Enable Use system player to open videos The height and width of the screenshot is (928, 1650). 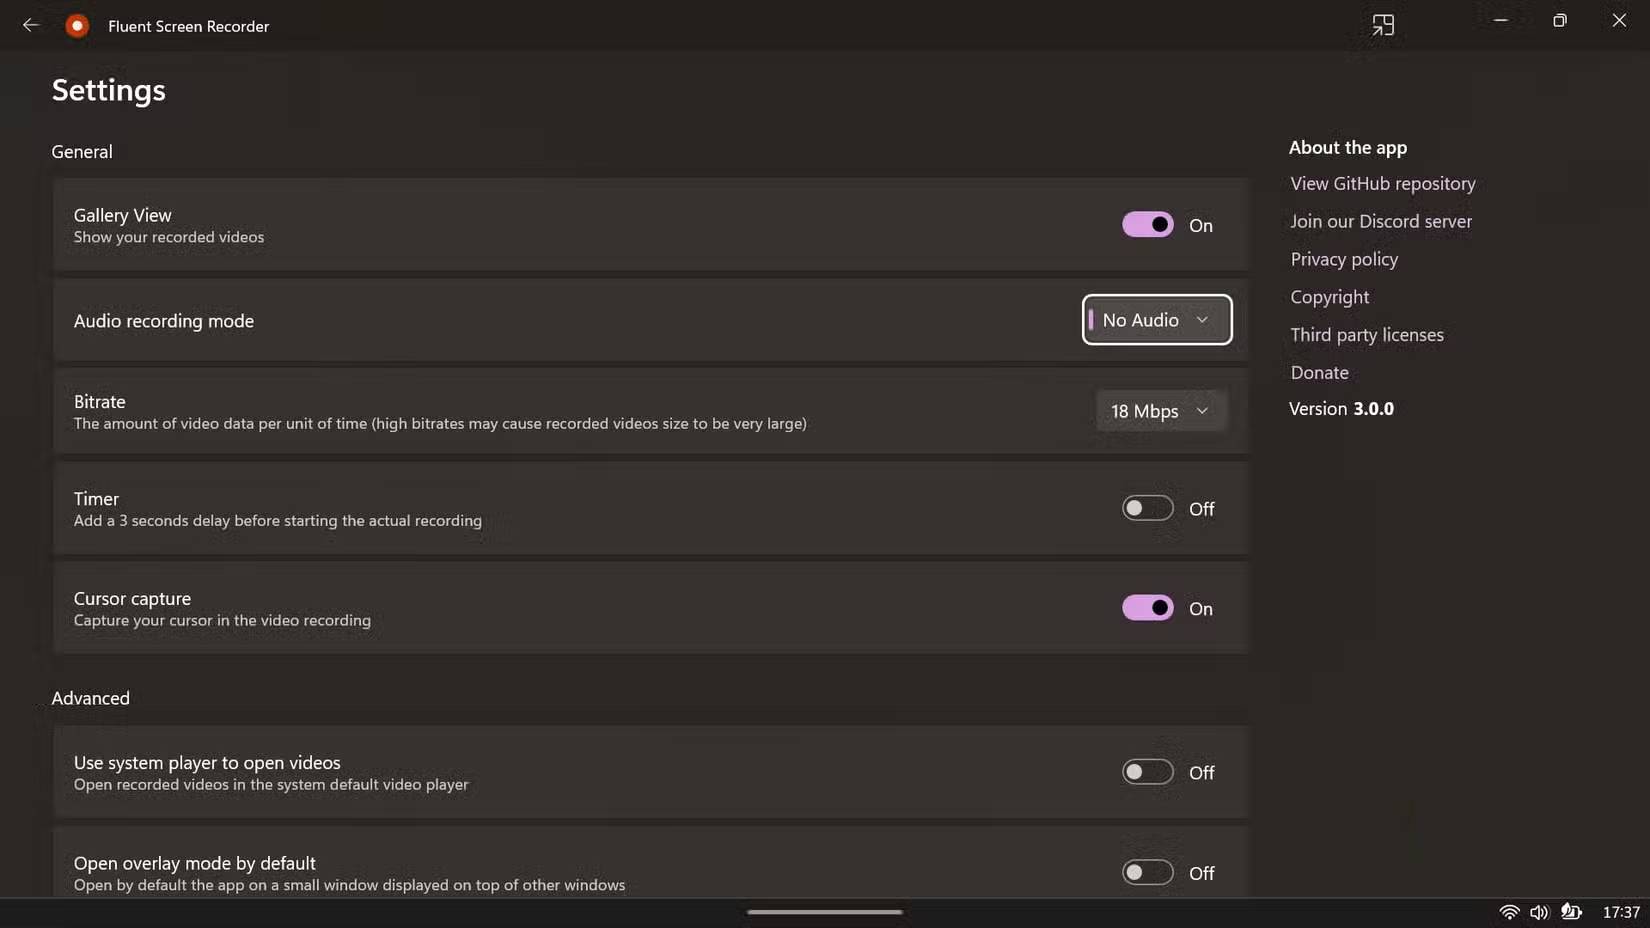click(1147, 772)
